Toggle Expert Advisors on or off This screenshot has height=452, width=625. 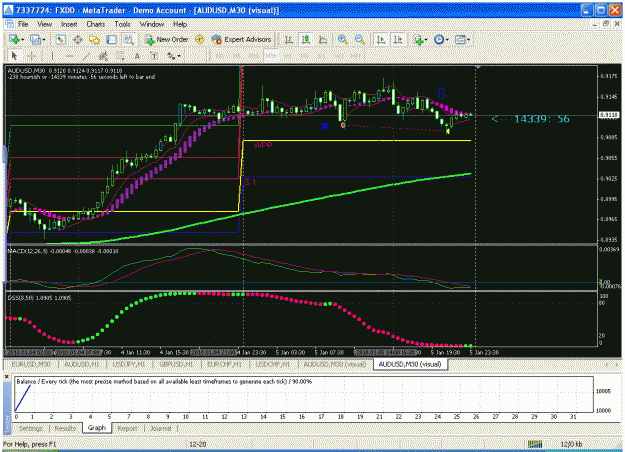[x=241, y=39]
